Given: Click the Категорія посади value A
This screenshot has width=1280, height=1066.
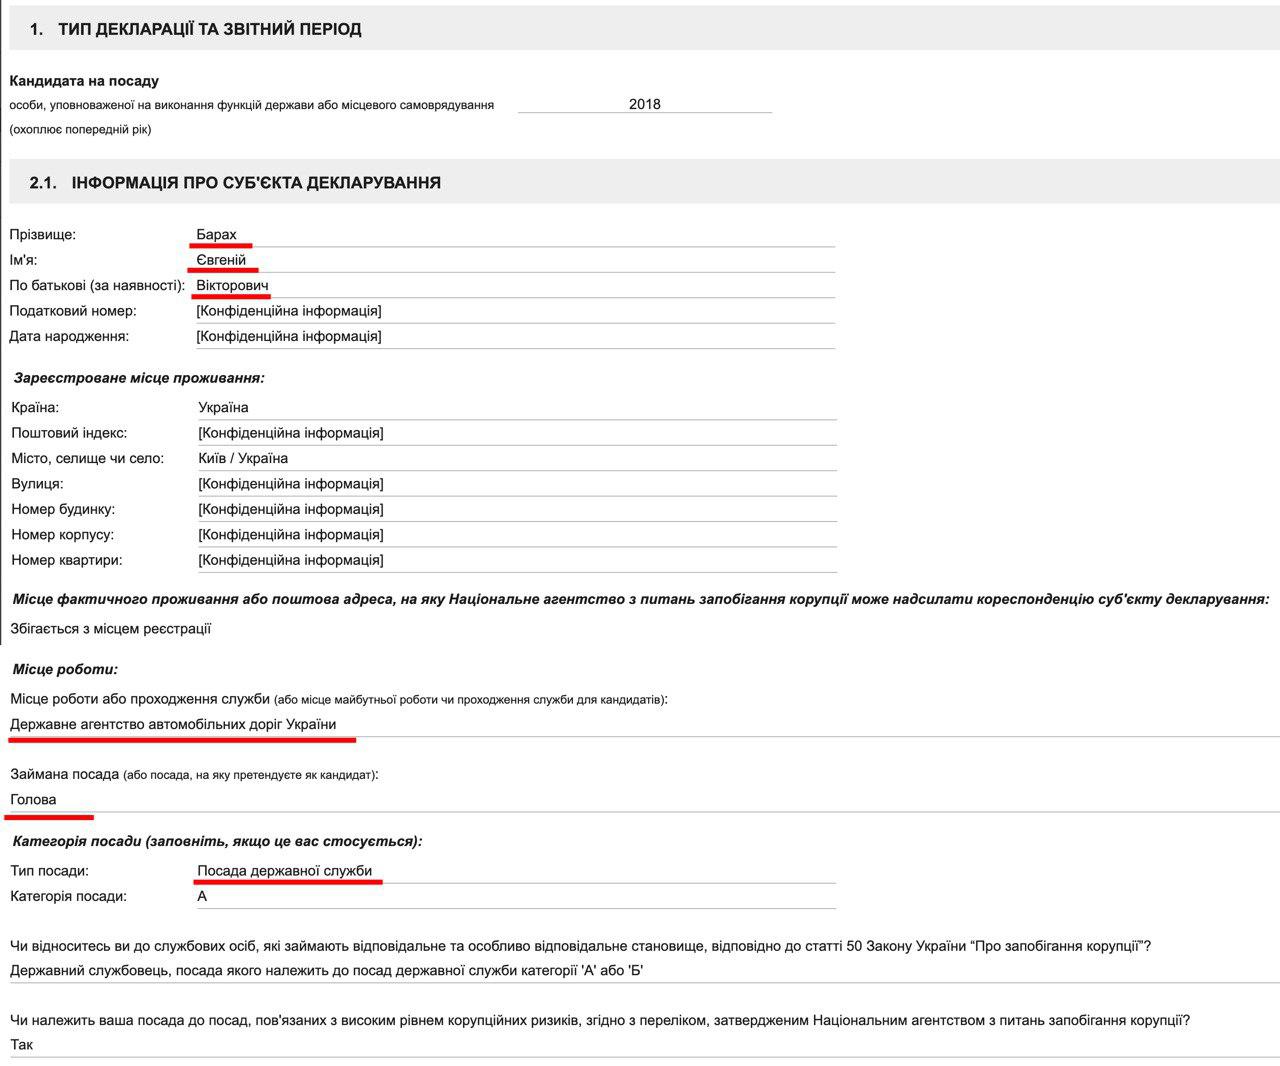Looking at the screenshot, I should point(202,896).
